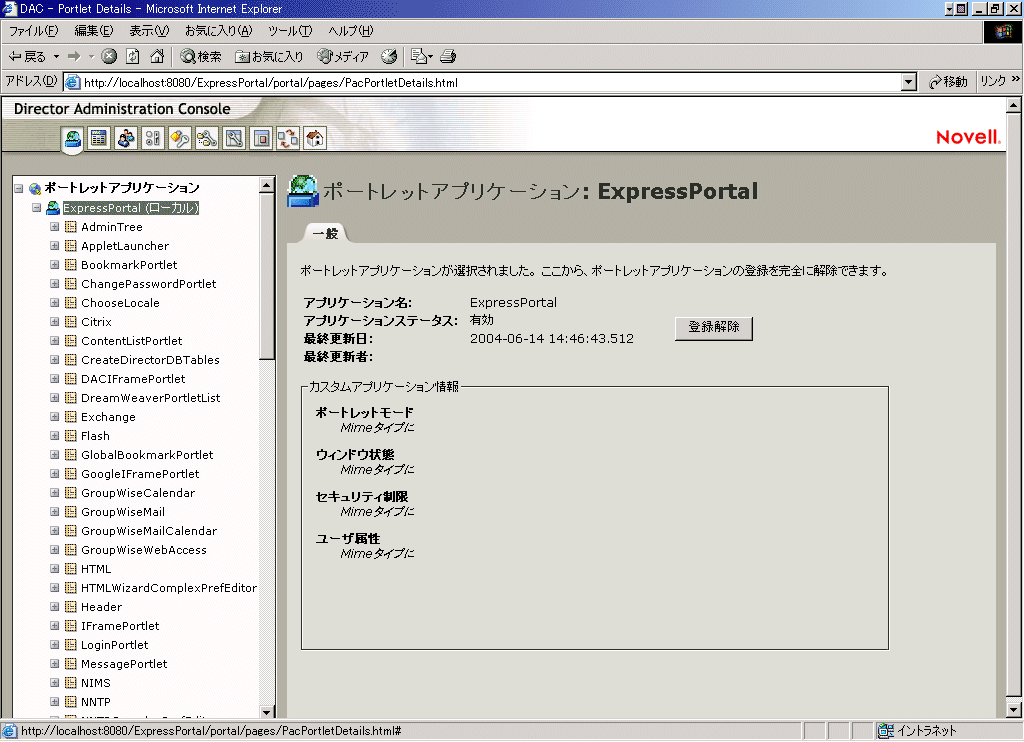The height and width of the screenshot is (742, 1024).
Task: Click the page scrollbar down arrow
Action: [1014, 709]
